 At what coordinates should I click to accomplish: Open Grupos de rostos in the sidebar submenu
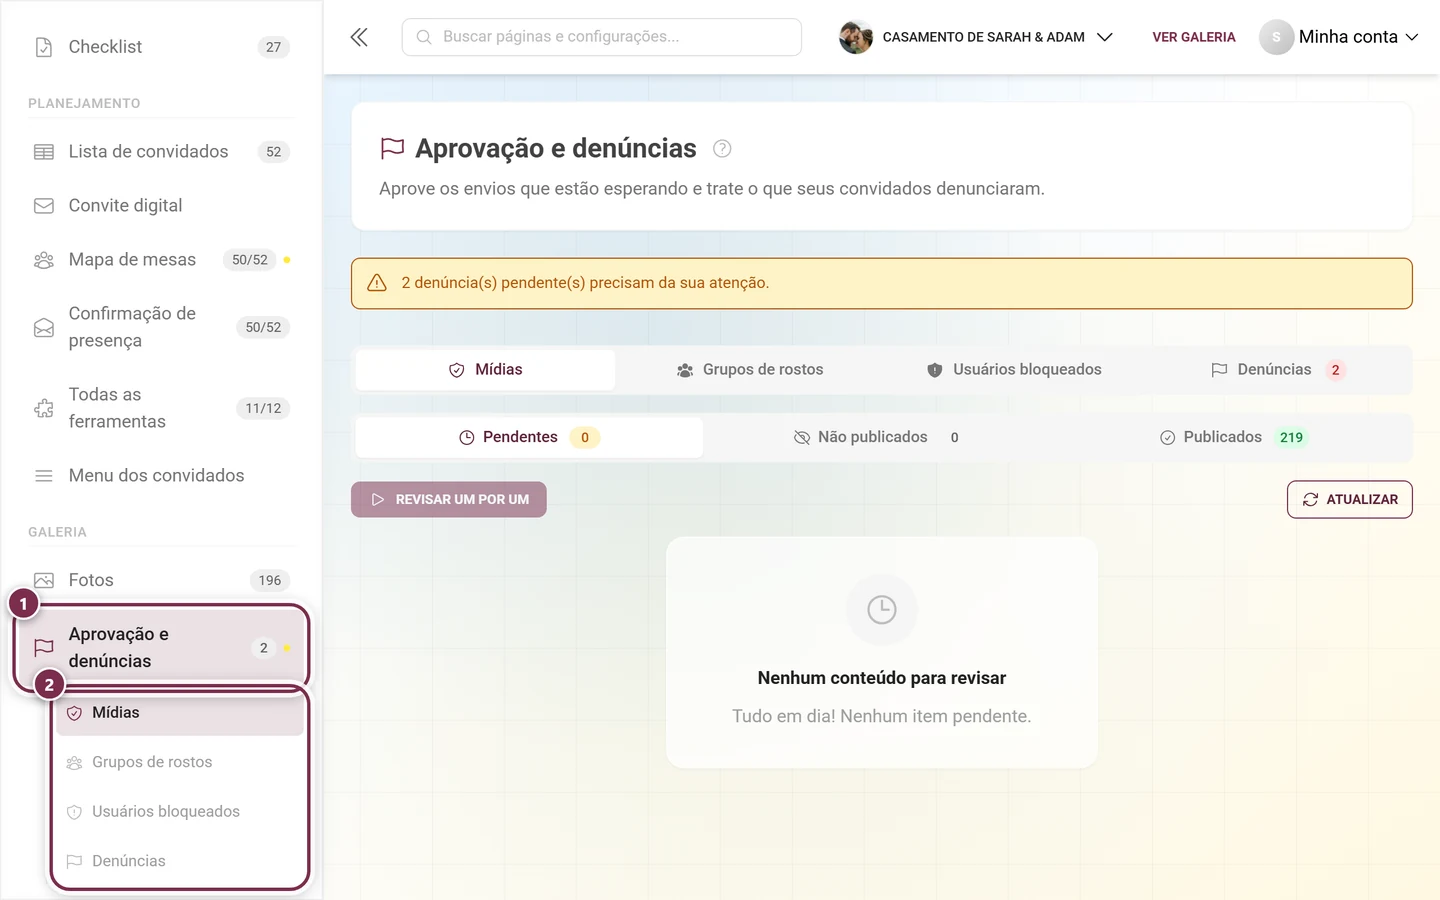click(x=180, y=763)
